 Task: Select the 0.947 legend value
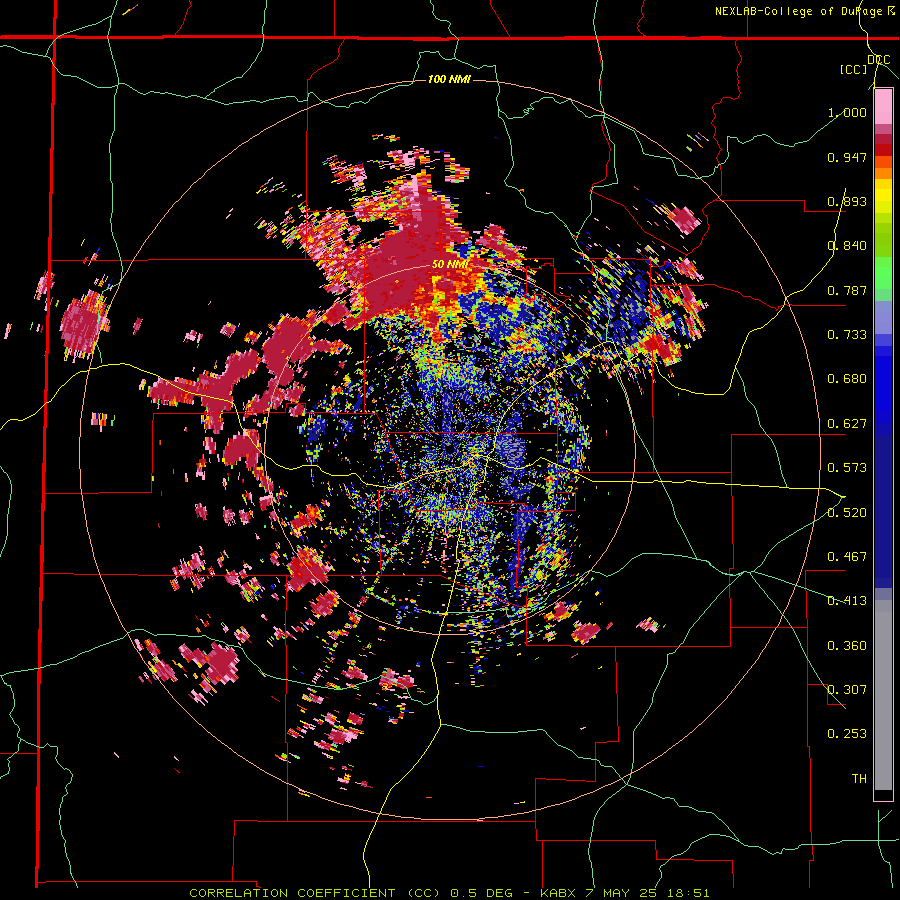(847, 157)
